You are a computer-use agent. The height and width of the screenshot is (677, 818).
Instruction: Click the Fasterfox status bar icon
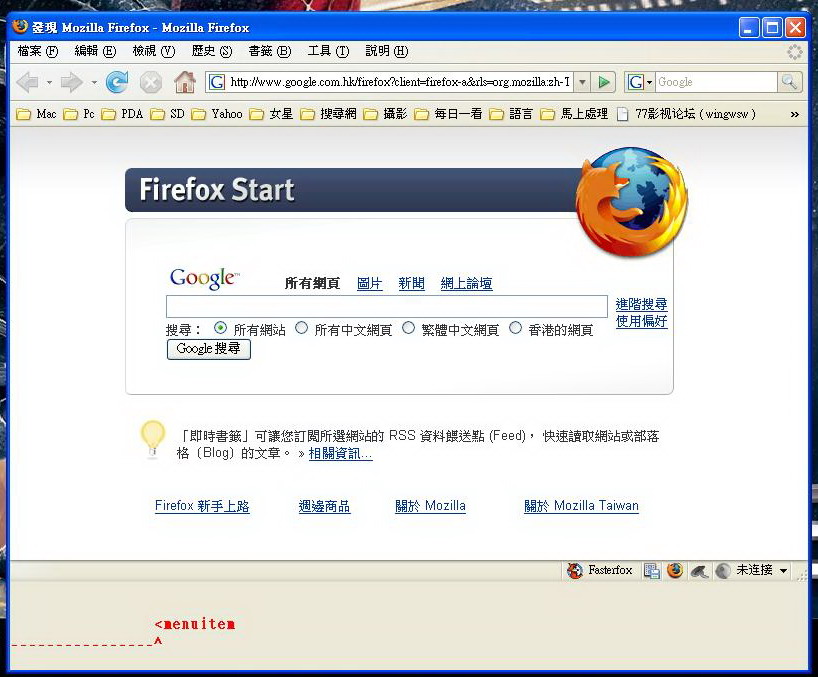[575, 571]
